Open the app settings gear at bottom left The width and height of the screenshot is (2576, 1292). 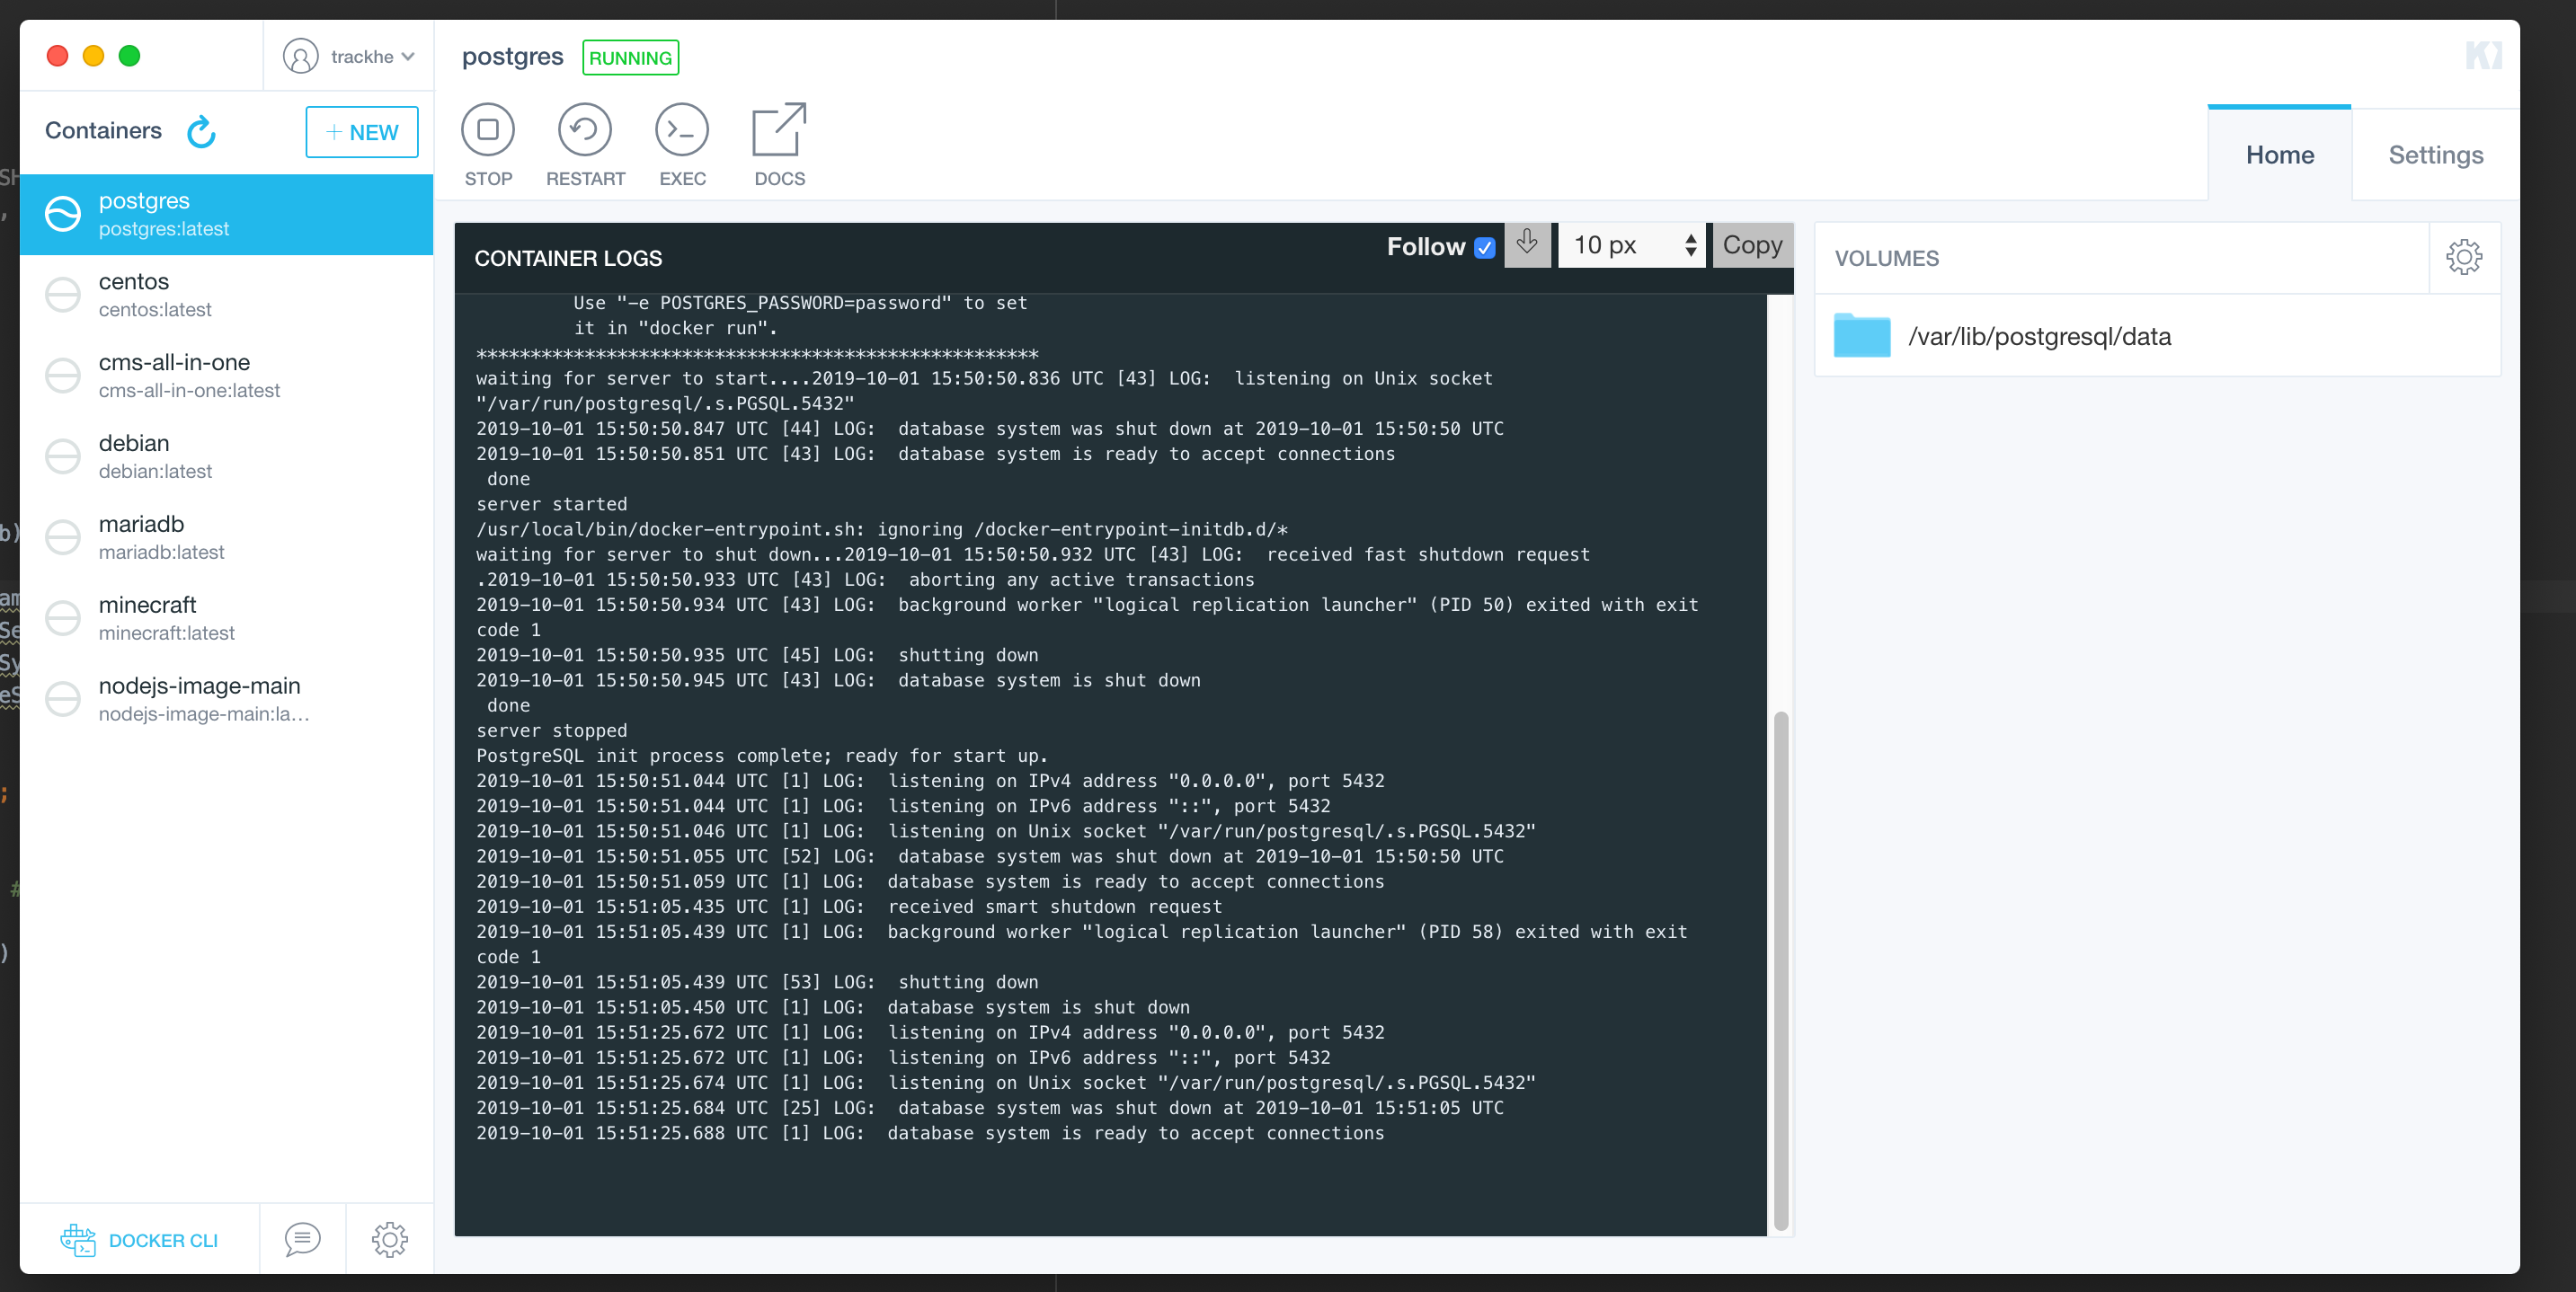coord(389,1239)
